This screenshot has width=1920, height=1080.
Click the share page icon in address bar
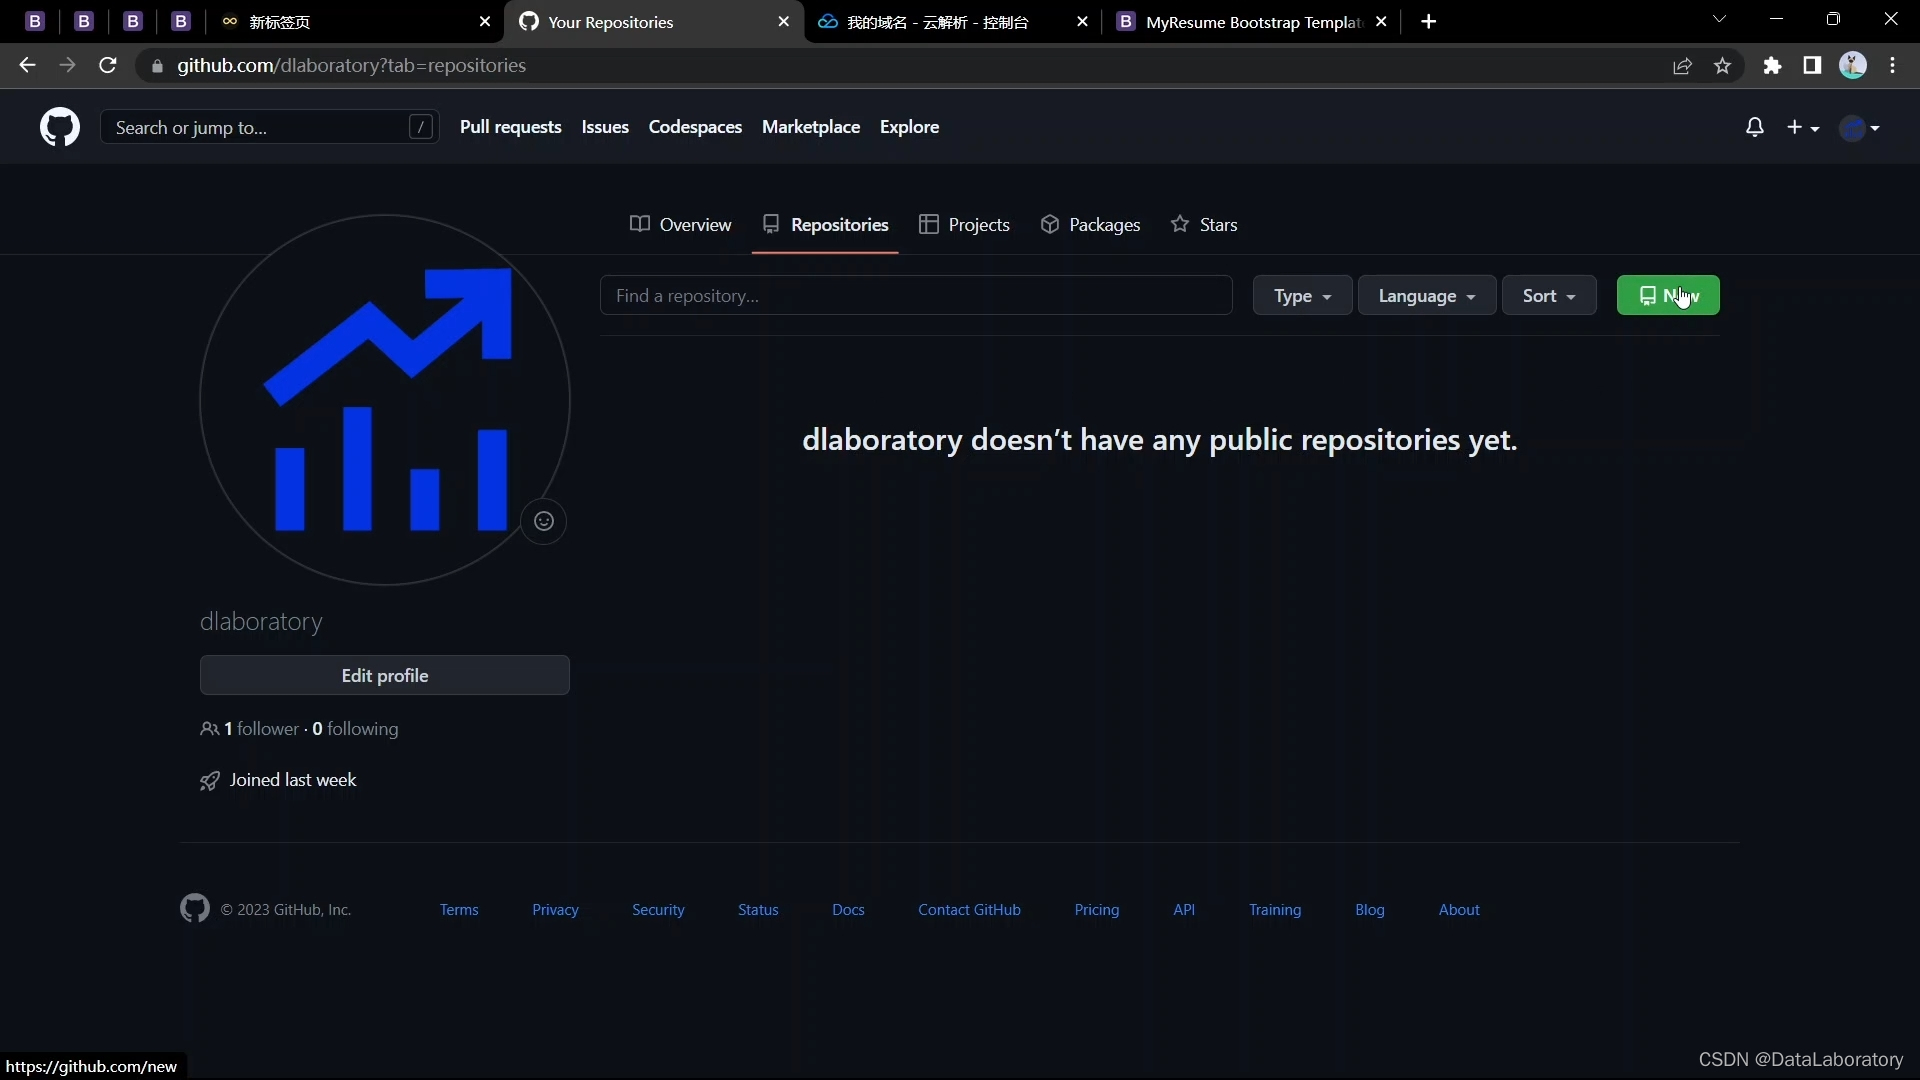tap(1682, 66)
